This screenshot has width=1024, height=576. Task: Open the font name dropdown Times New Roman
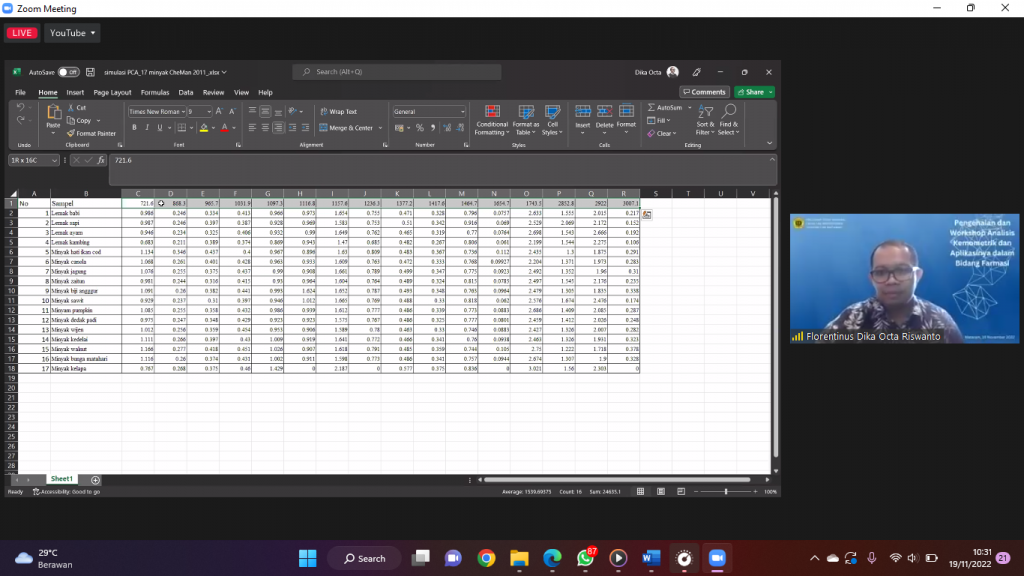click(x=184, y=112)
